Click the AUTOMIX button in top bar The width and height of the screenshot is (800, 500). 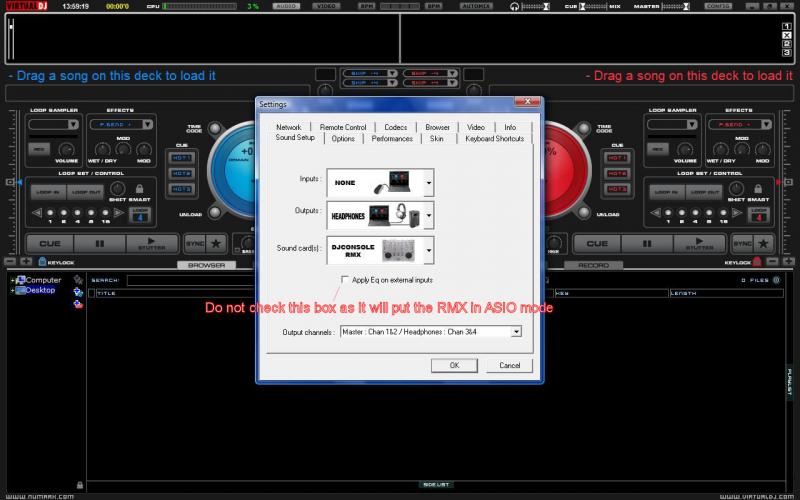[x=476, y=6]
